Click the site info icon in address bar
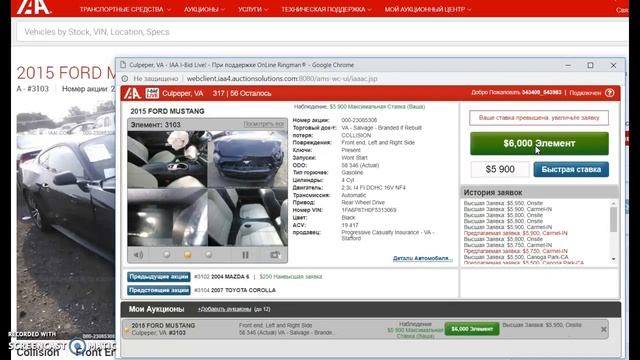The image size is (640, 360). 125,78
